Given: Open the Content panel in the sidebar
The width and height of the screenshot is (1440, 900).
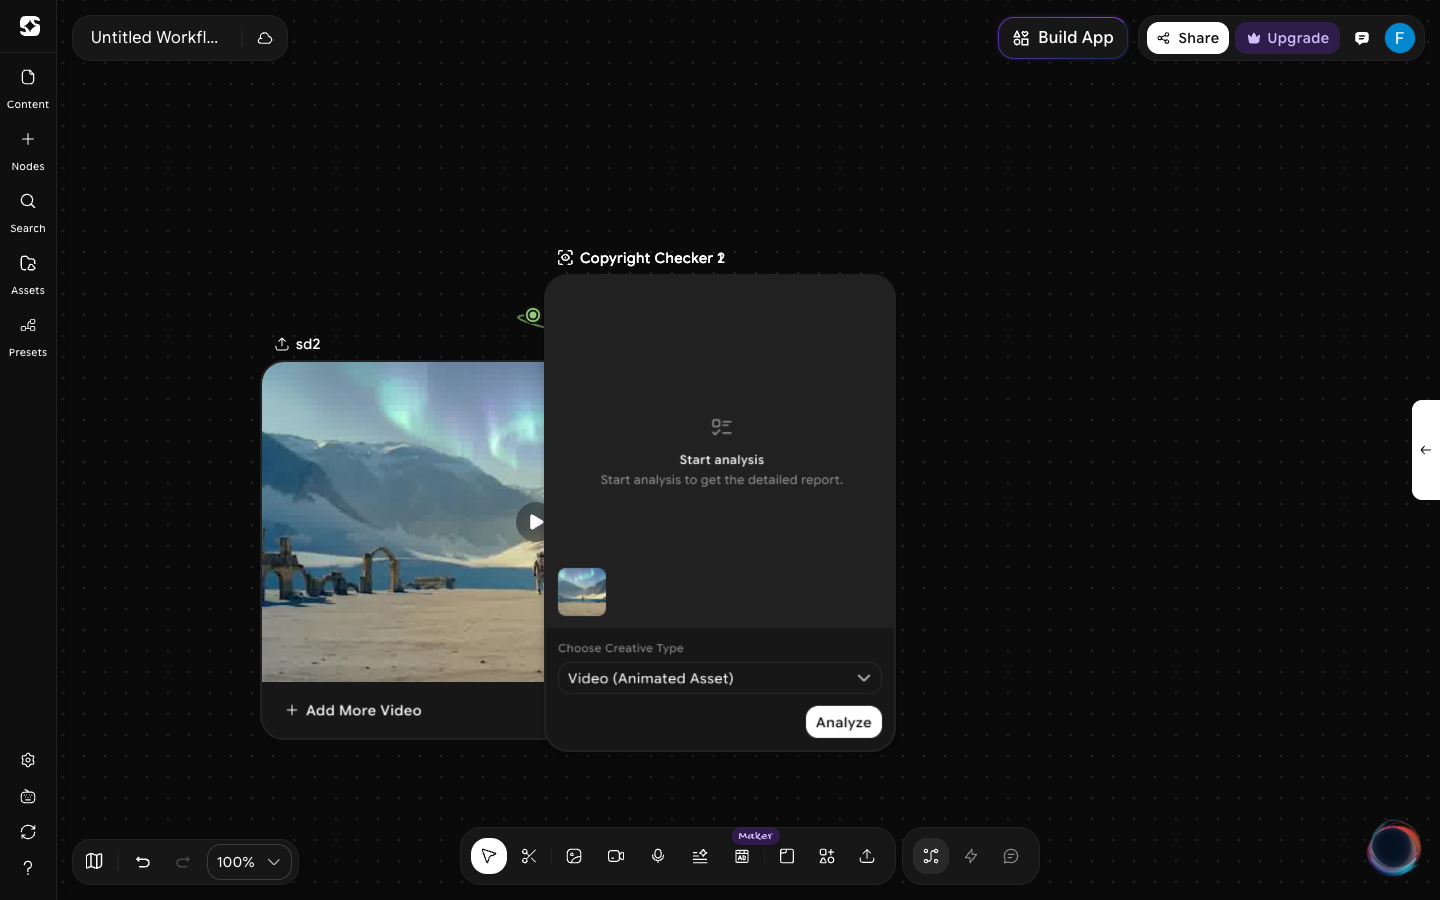Looking at the screenshot, I should tap(28, 88).
